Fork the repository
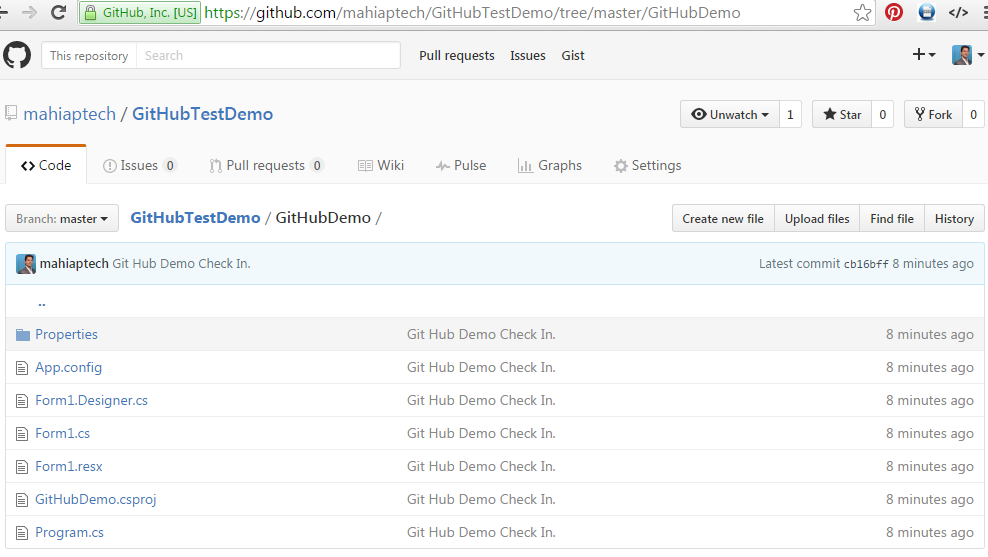The width and height of the screenshot is (988, 557). (933, 115)
